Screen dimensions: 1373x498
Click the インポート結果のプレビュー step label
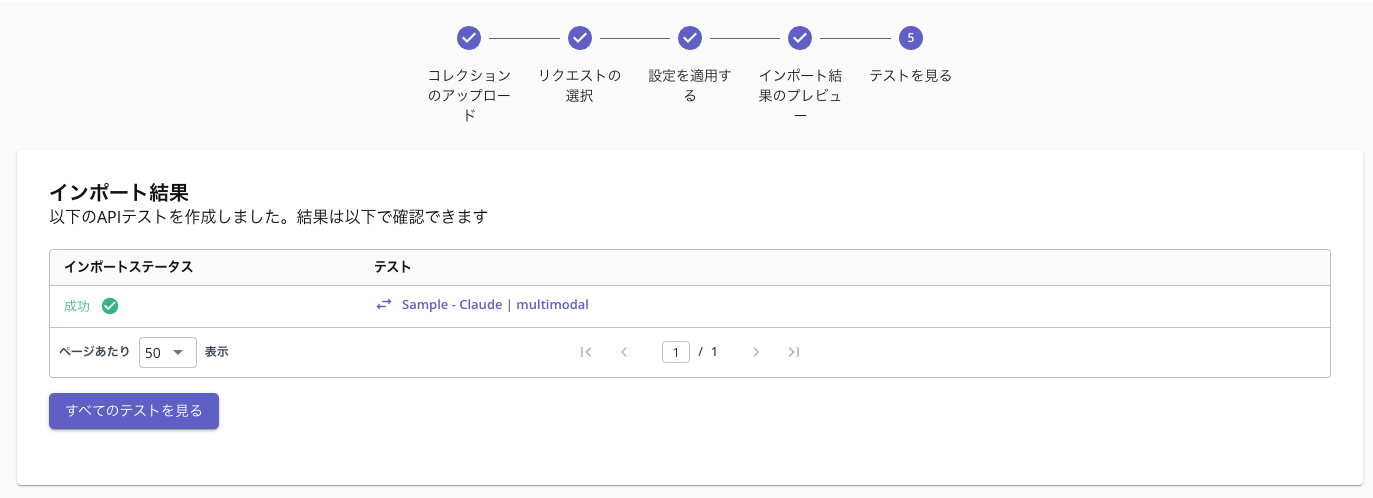point(800,95)
